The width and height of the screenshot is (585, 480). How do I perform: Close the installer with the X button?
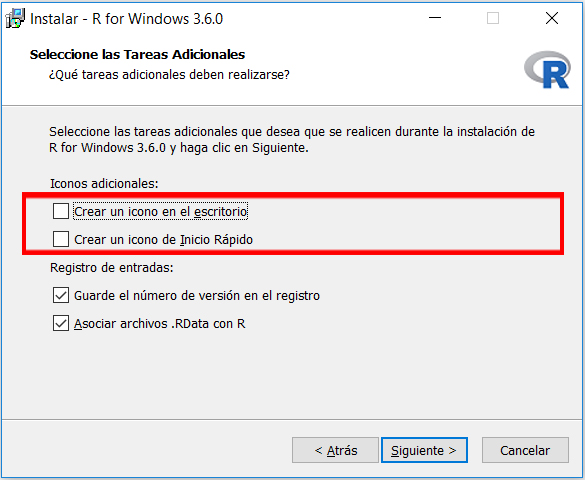(552, 18)
